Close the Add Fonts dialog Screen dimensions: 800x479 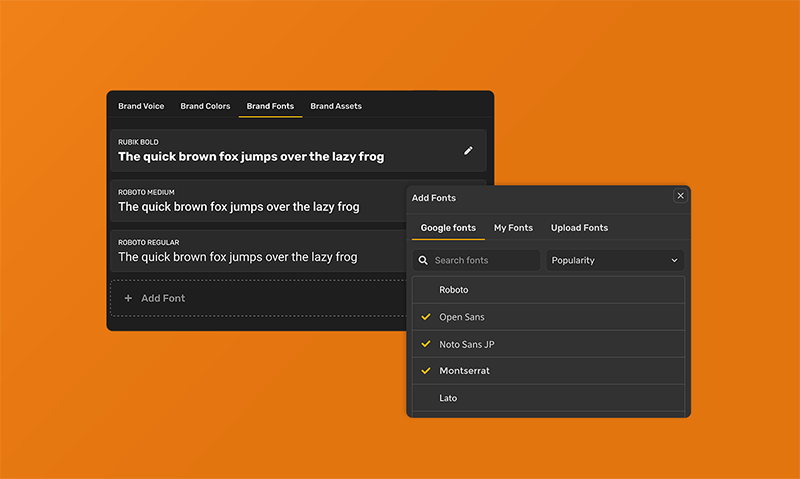click(680, 196)
